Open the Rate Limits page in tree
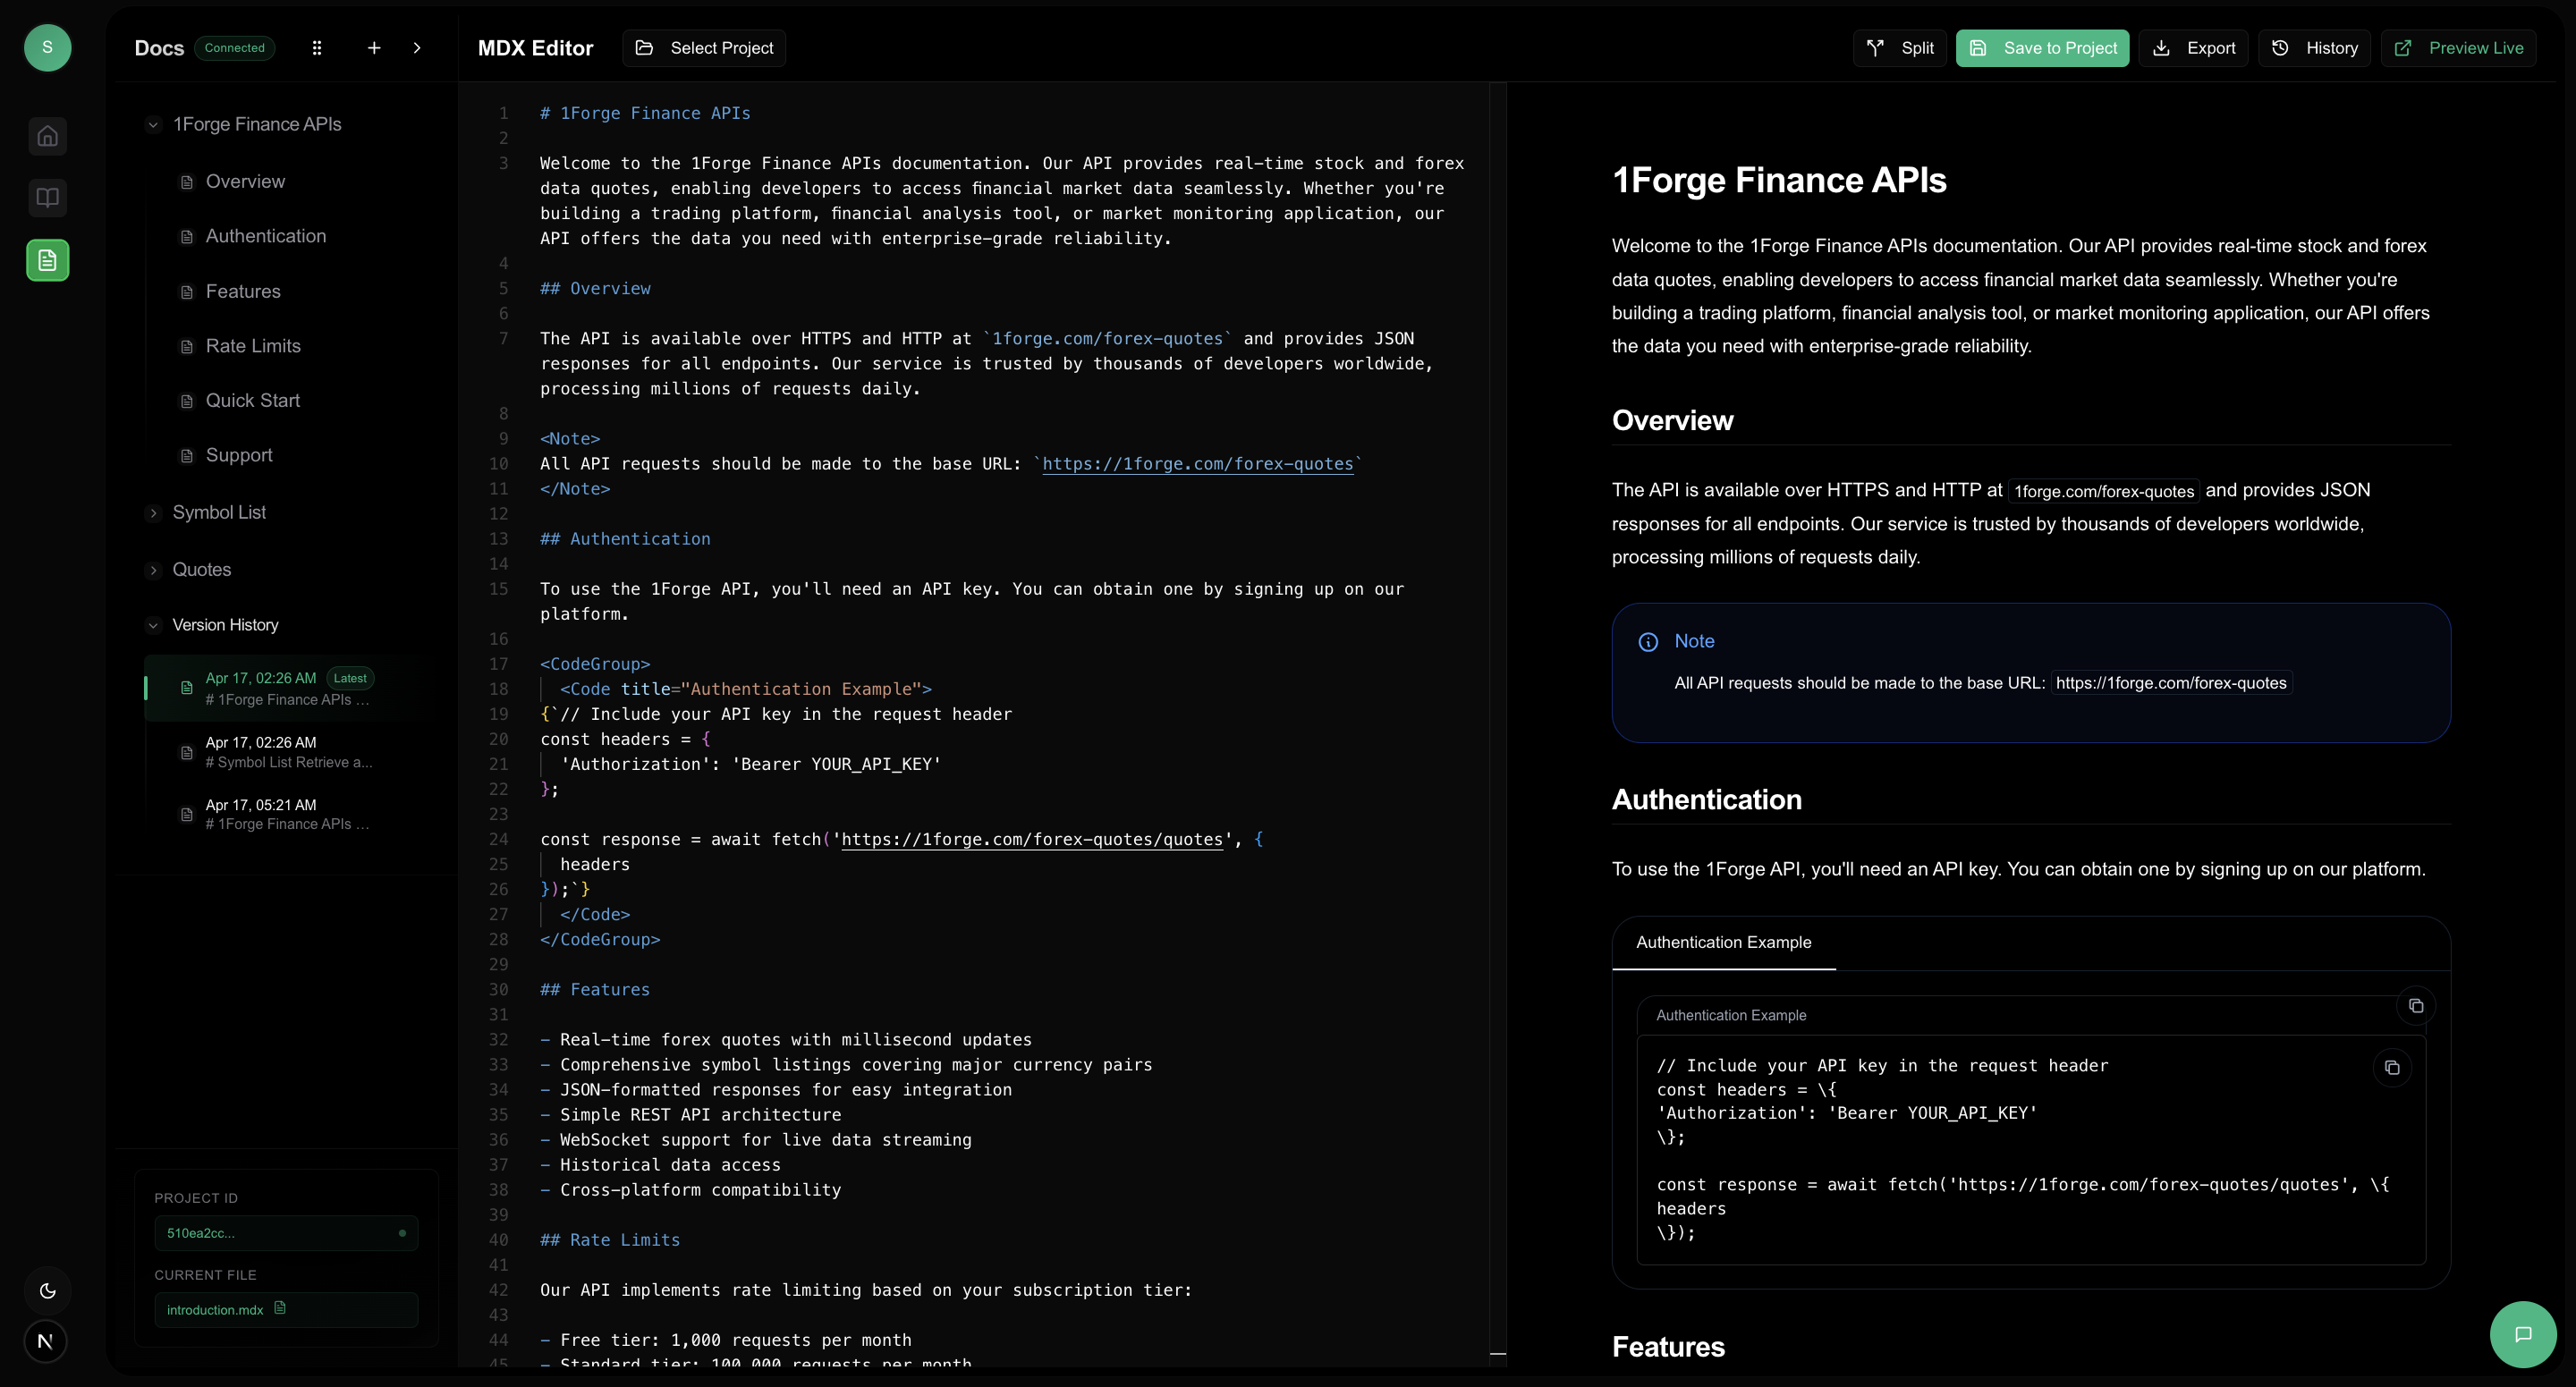The width and height of the screenshot is (2576, 1387). 253,346
